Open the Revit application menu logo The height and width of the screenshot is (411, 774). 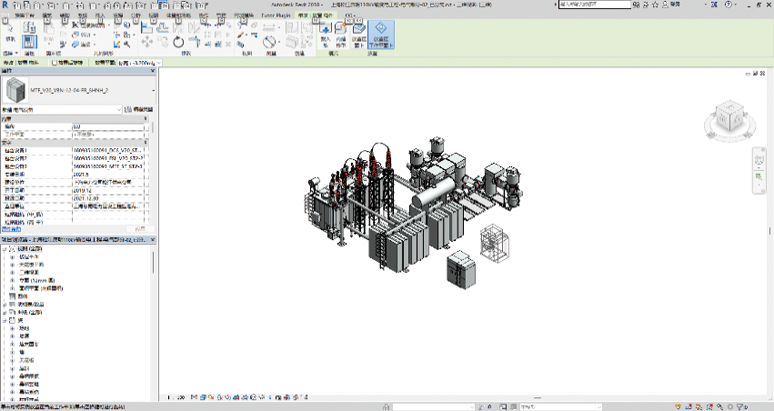point(6,5)
